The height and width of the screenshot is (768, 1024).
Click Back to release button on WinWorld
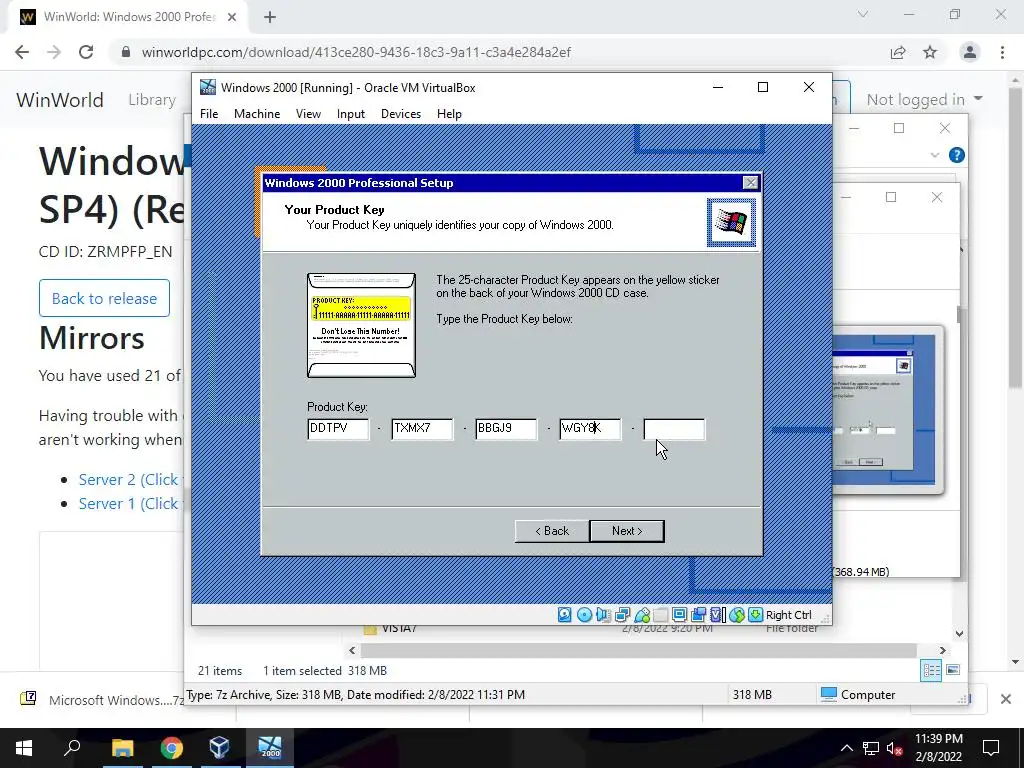pyautogui.click(x=104, y=298)
